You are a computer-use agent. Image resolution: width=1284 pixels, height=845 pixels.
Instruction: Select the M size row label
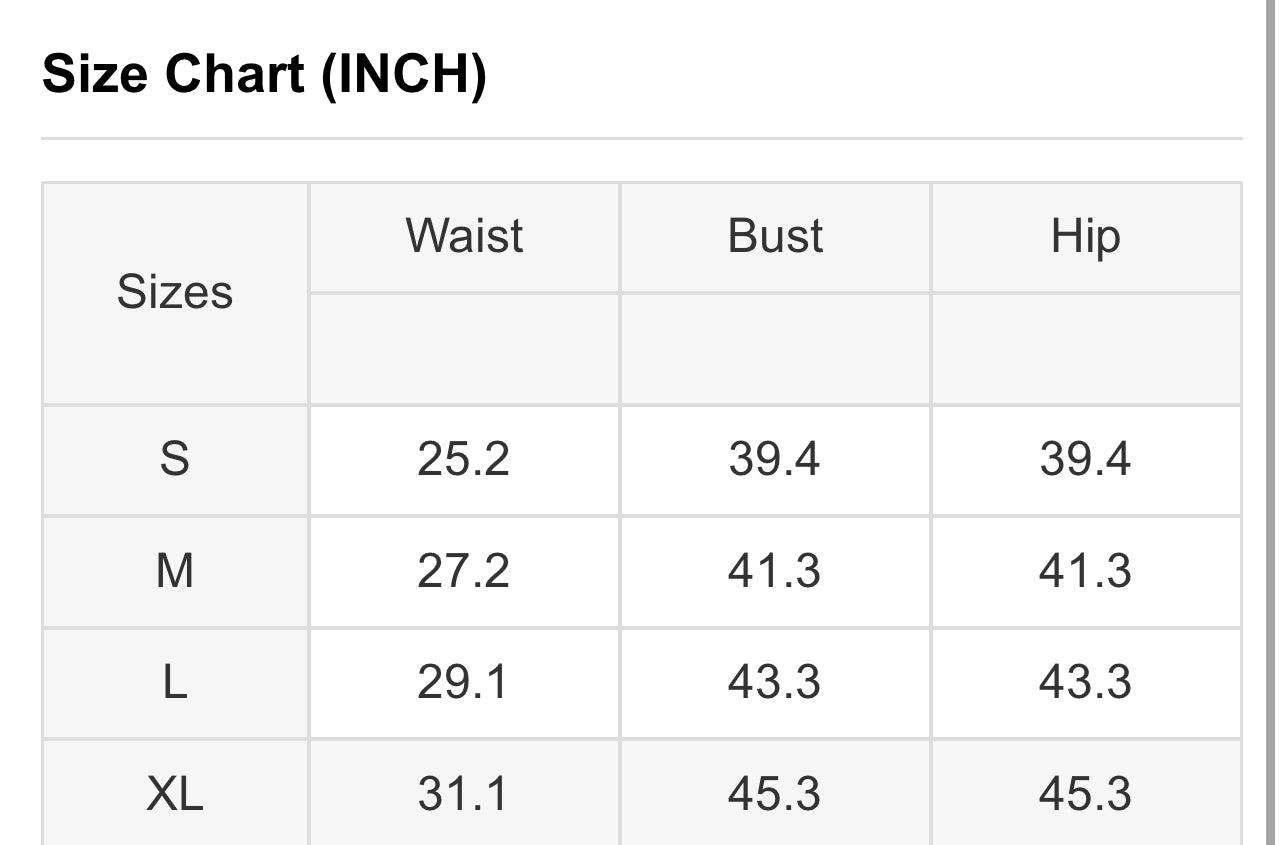click(175, 571)
